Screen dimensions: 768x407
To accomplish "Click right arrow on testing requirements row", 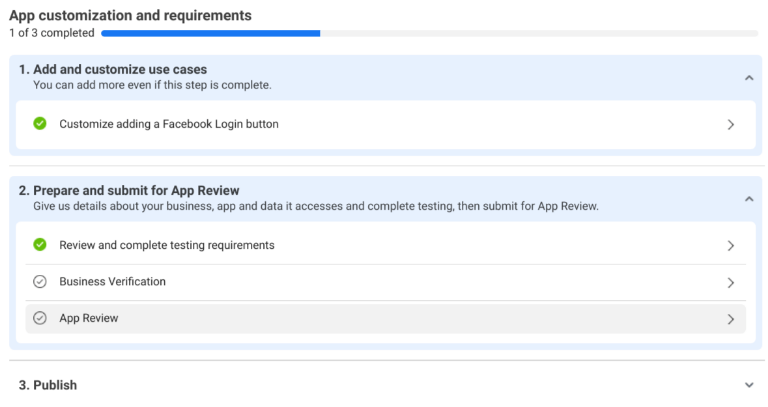I will click(x=731, y=246).
